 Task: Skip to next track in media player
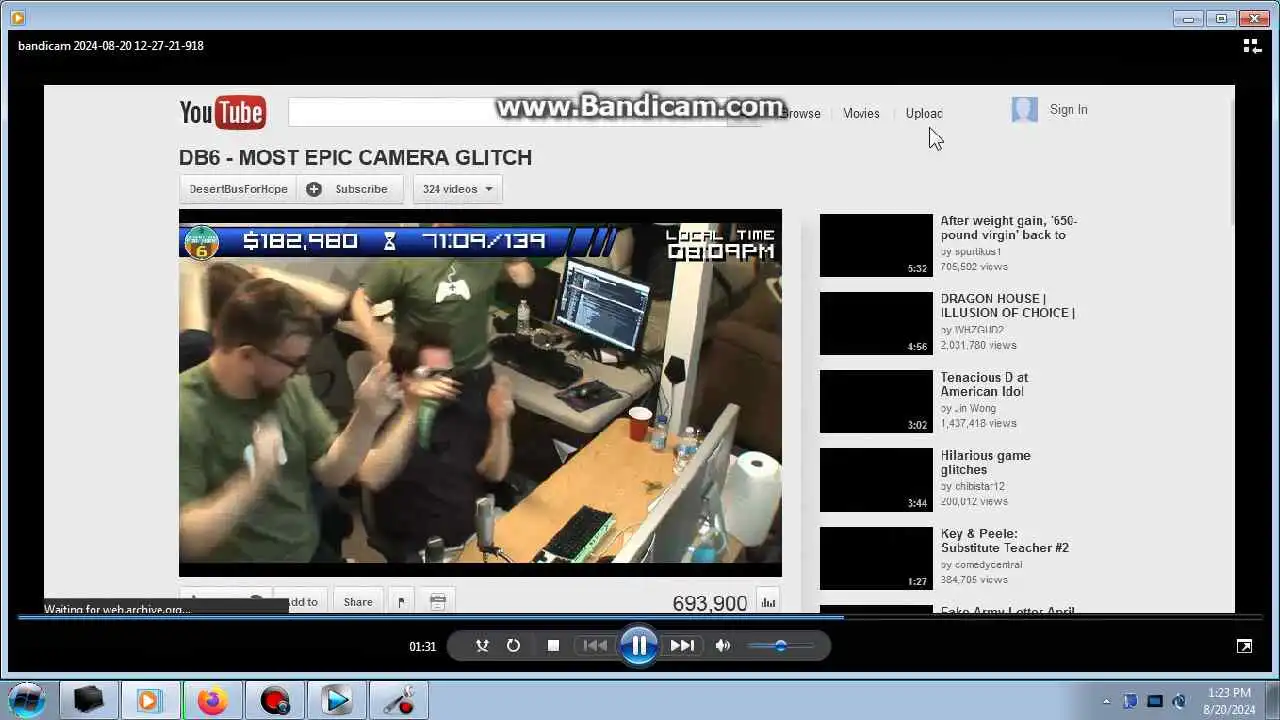tap(682, 646)
